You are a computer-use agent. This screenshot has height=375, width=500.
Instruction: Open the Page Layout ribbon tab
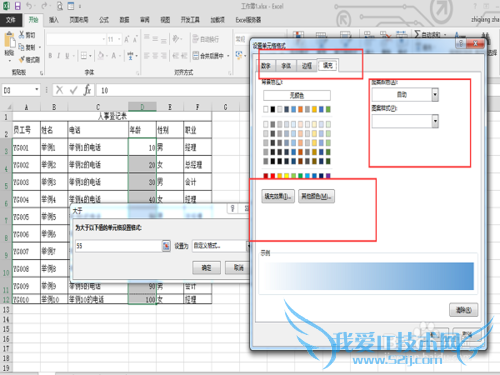(x=79, y=20)
